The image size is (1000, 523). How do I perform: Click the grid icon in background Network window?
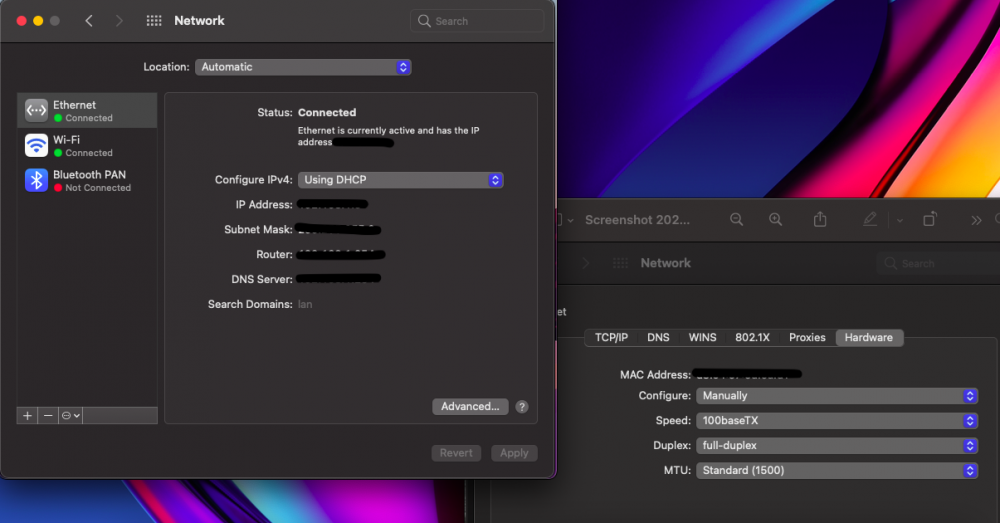click(x=620, y=263)
